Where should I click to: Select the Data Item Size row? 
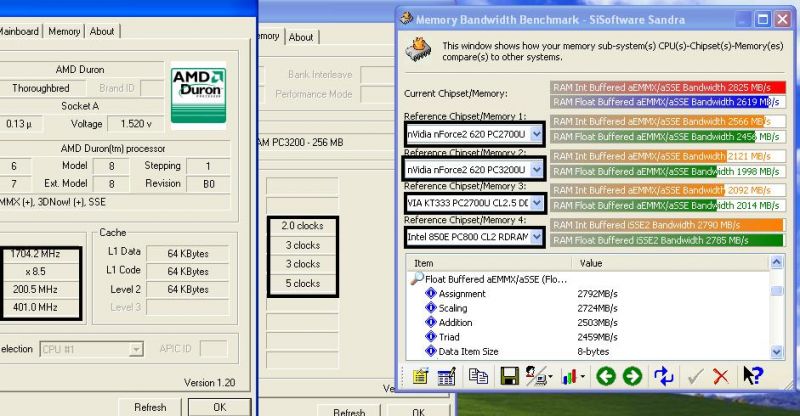[x=588, y=351]
